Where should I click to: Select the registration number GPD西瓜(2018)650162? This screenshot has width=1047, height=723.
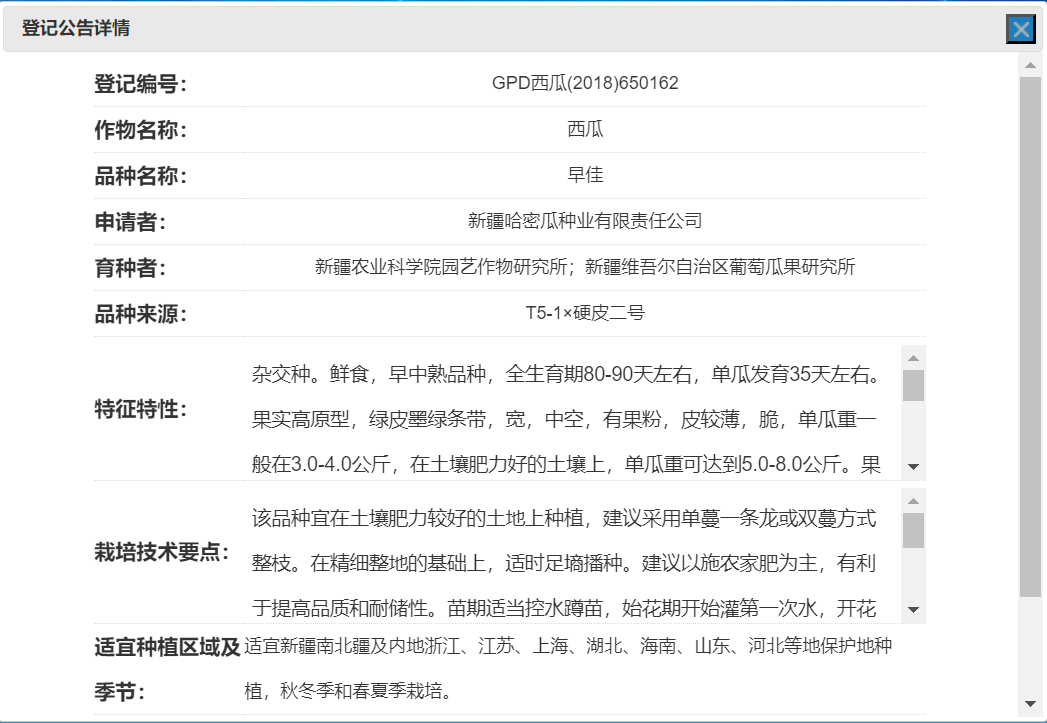coord(585,83)
